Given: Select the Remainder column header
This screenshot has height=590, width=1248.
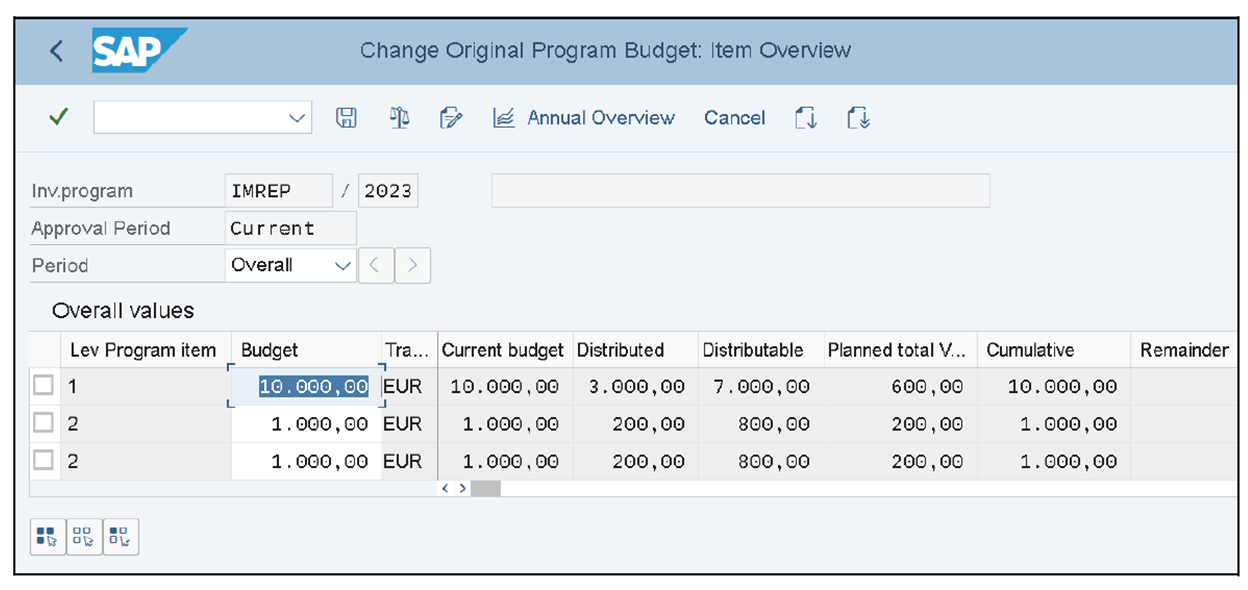Looking at the screenshot, I should point(1184,350).
